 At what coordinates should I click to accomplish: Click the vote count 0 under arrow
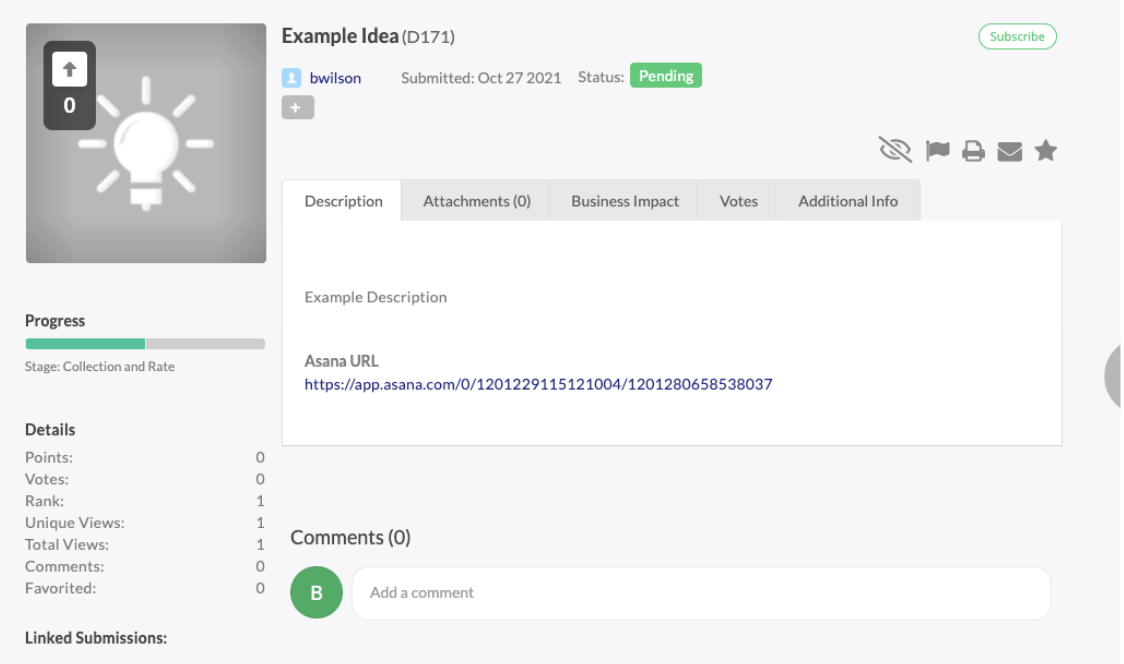click(70, 106)
